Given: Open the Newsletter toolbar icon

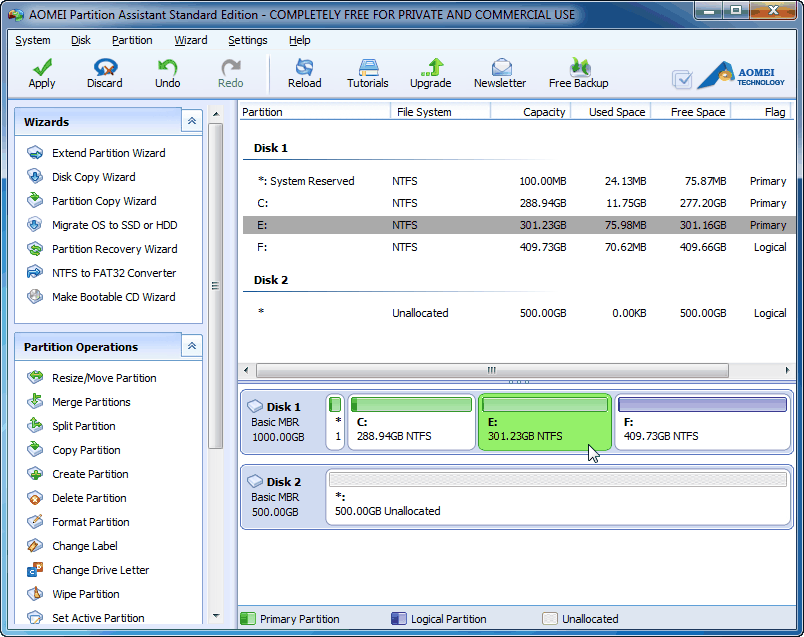Looking at the screenshot, I should pos(500,68).
